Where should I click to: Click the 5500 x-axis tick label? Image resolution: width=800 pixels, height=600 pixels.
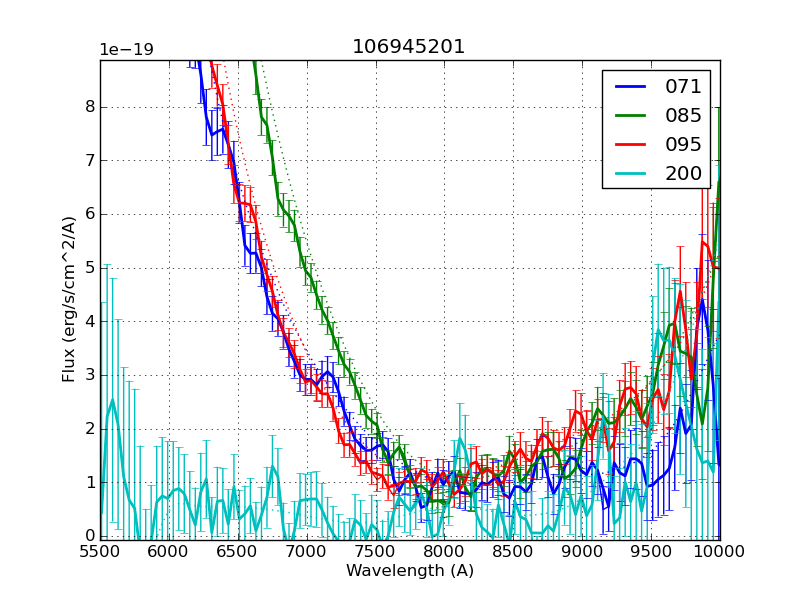pos(100,551)
